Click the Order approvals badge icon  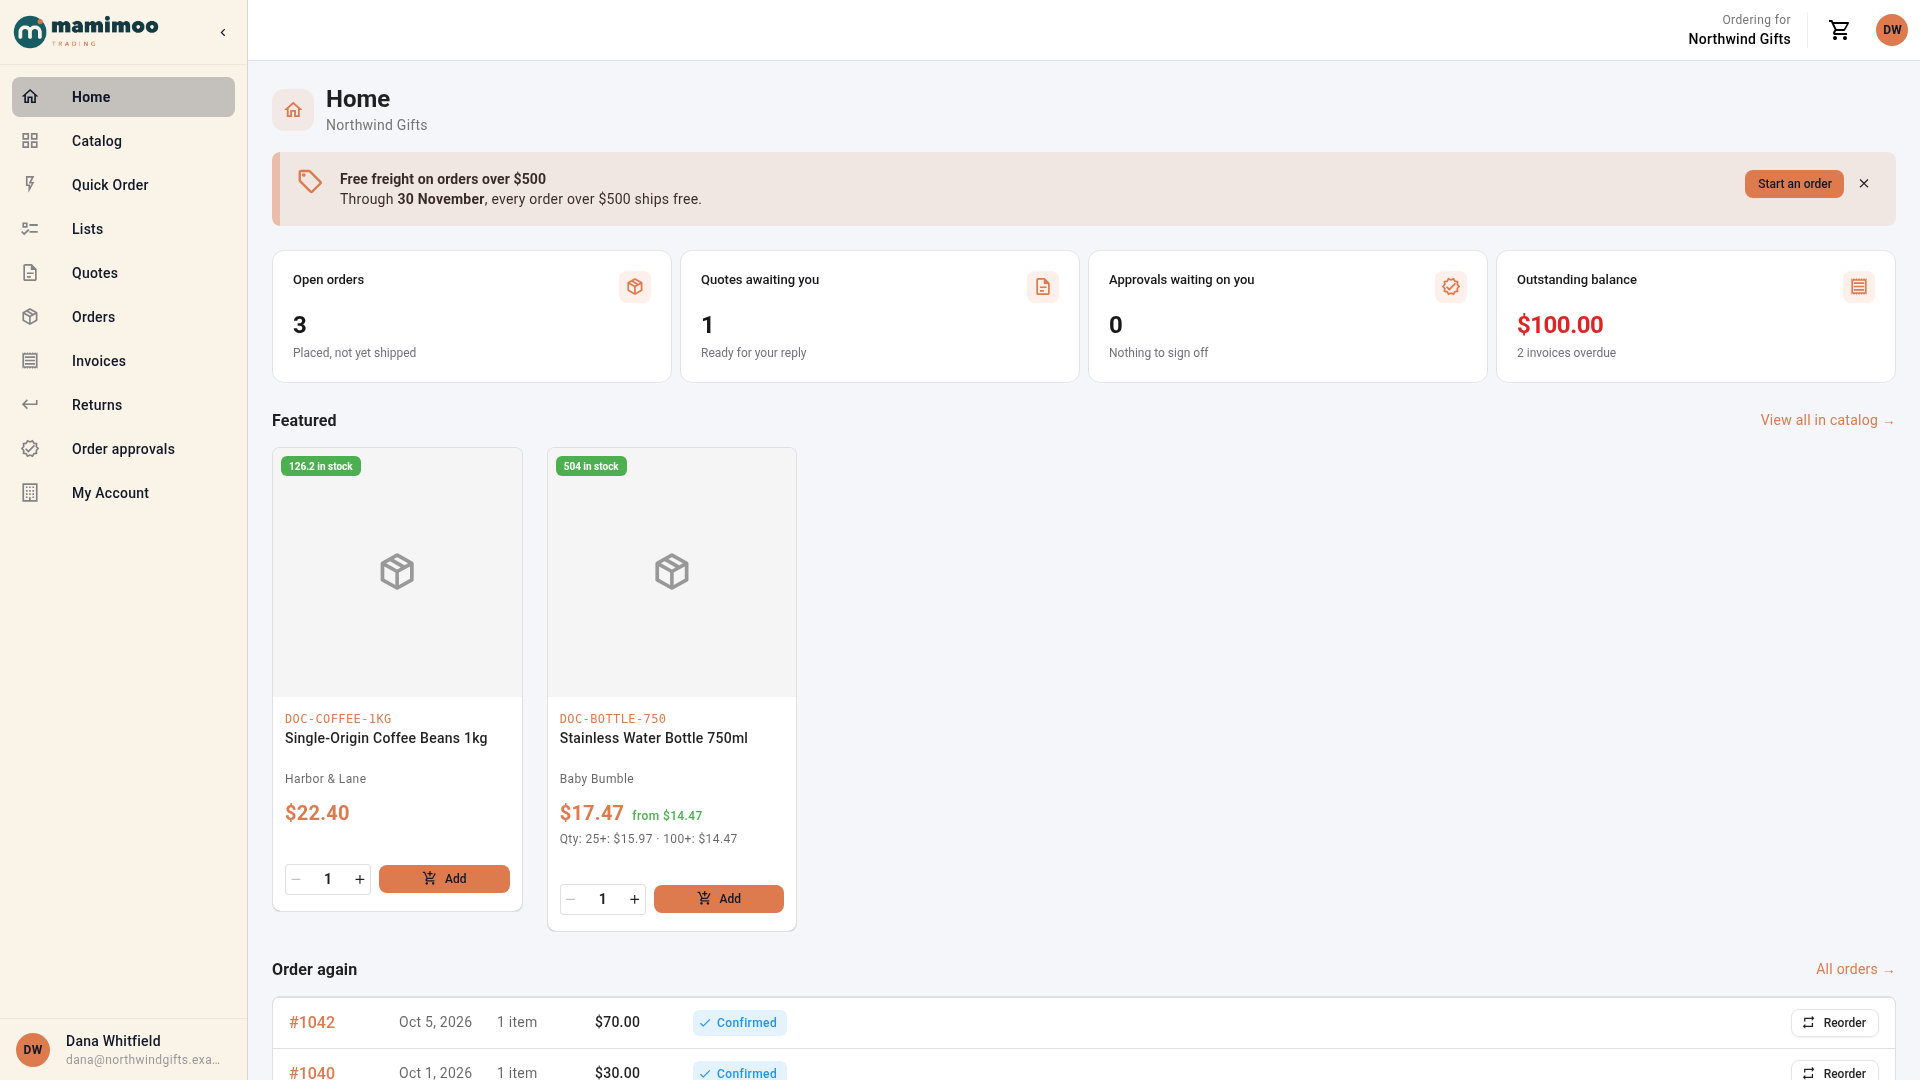pyautogui.click(x=30, y=449)
